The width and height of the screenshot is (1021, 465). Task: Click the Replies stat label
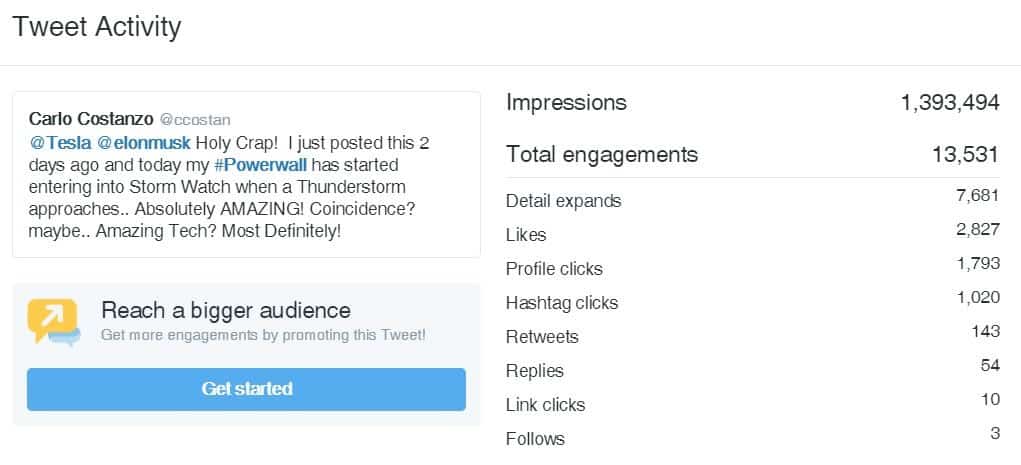(x=535, y=371)
